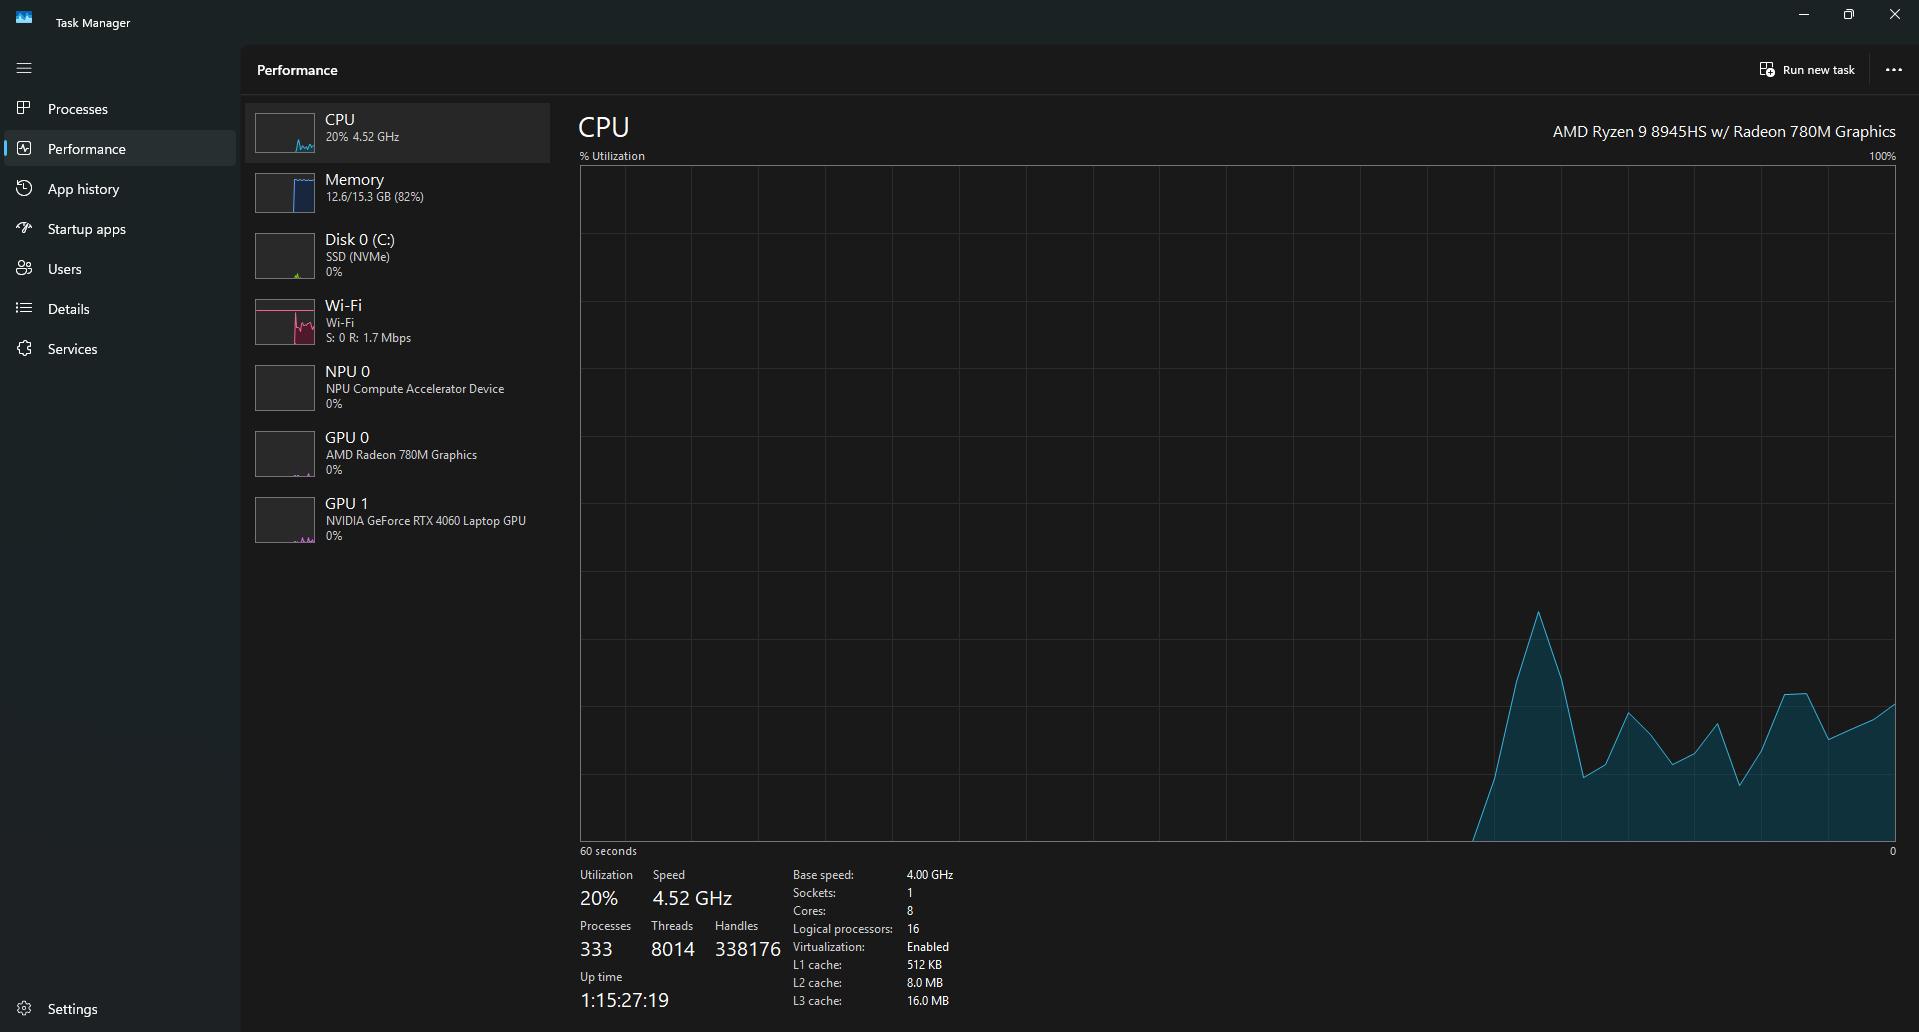Select the GPU 0 mini graph thumbnail
This screenshot has height=1032, width=1919.
click(285, 454)
